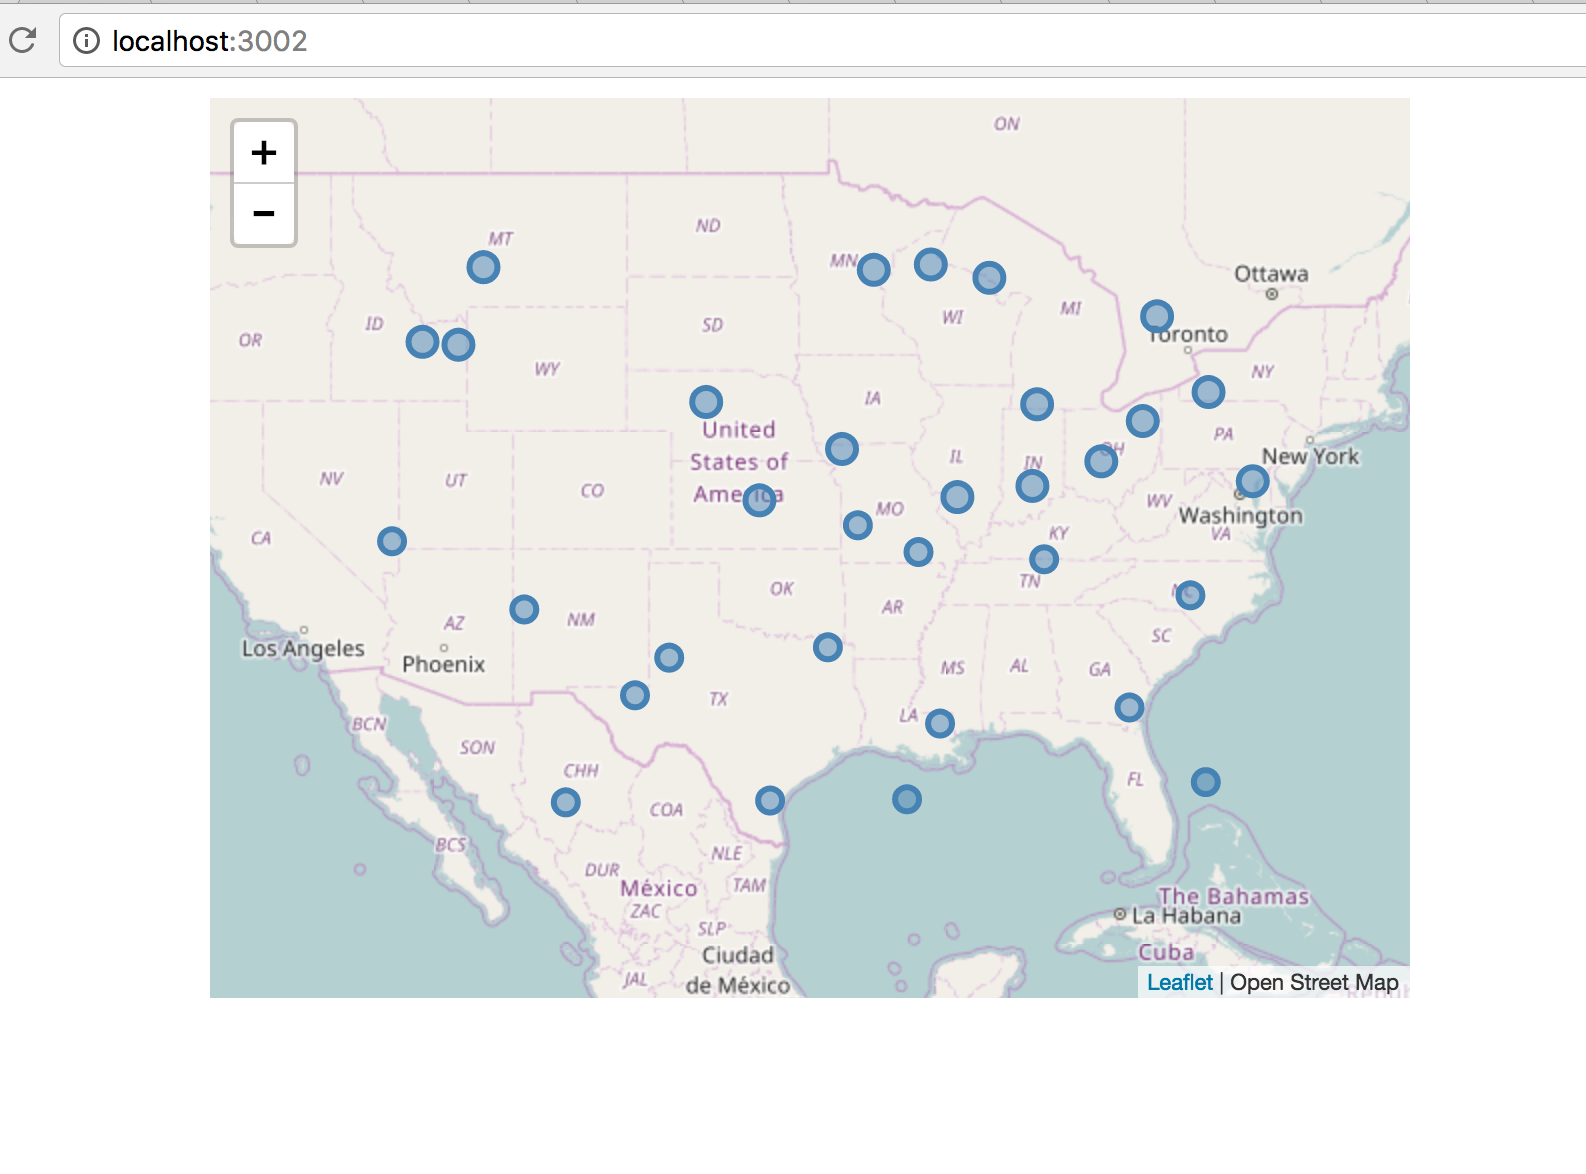Zoom out with the minus button

pos(264,214)
